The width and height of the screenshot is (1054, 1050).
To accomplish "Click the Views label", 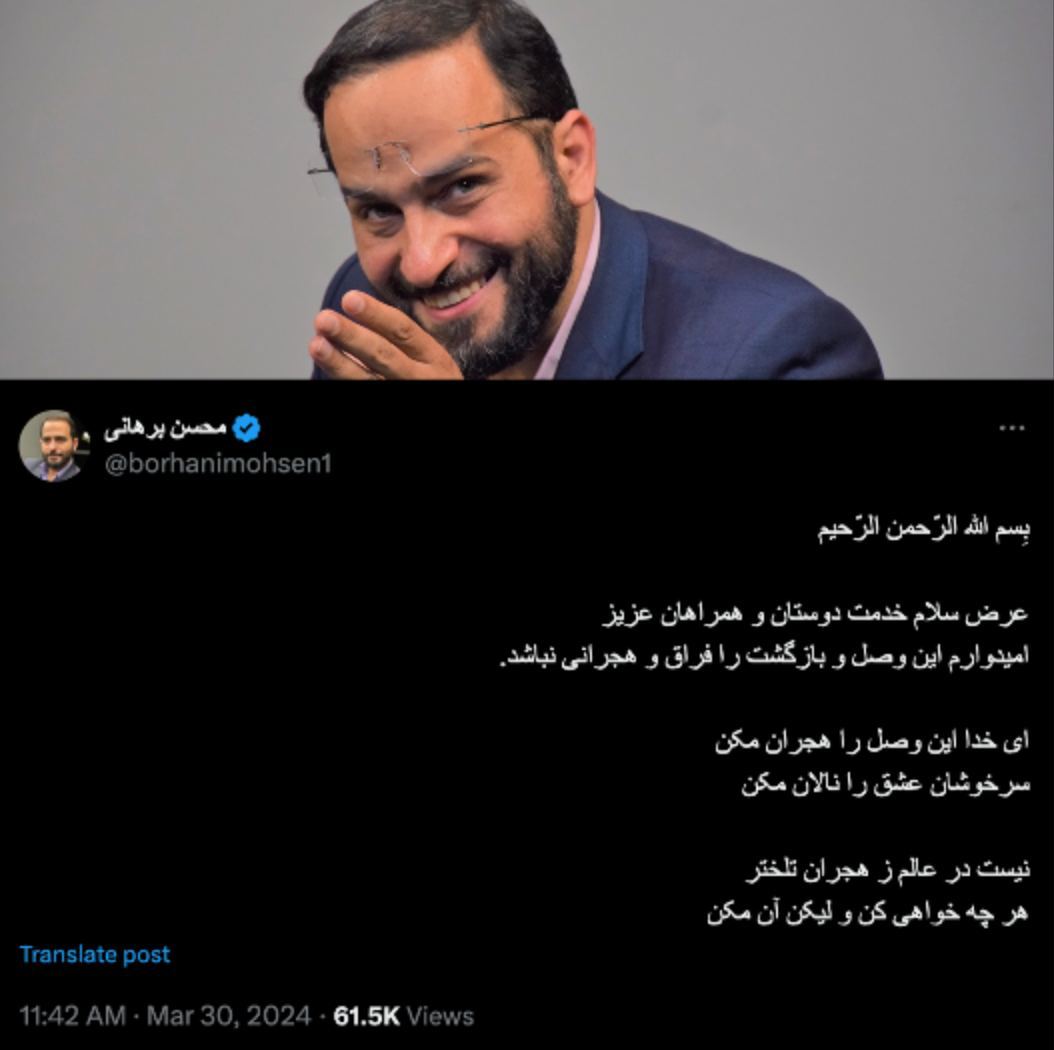I will pyautogui.click(x=440, y=1016).
